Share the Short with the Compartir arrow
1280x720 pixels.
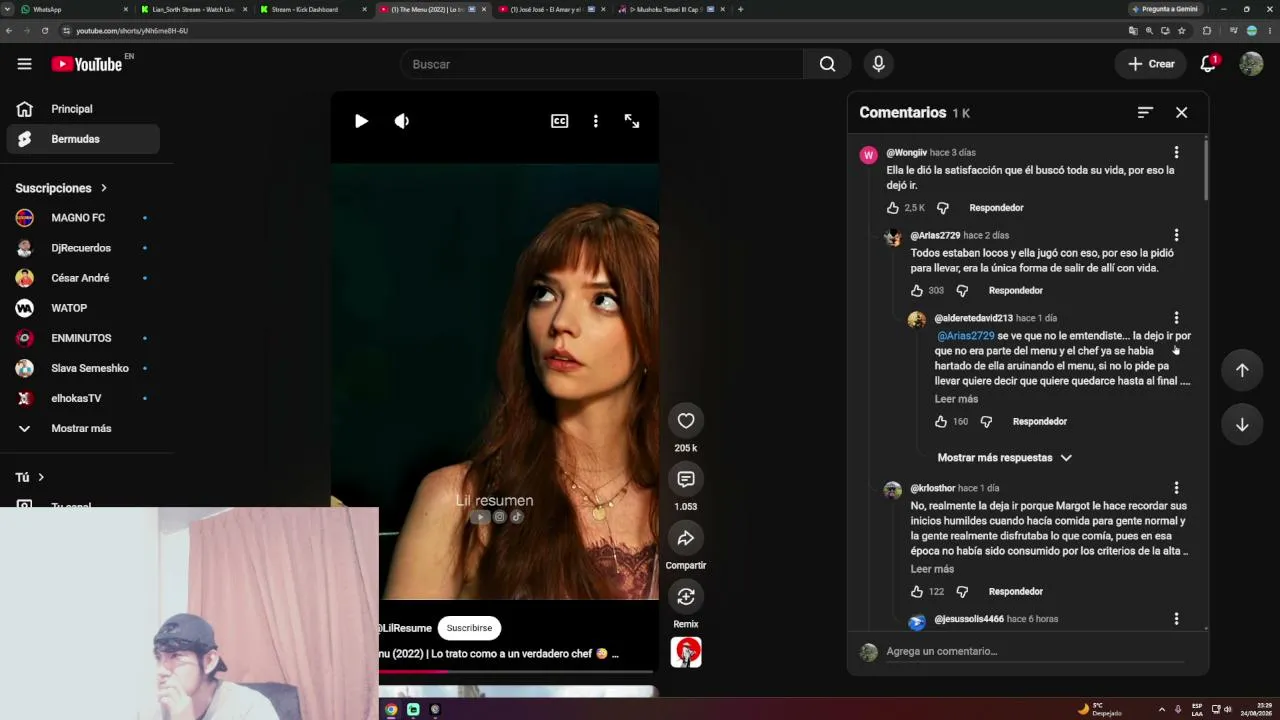click(x=686, y=538)
